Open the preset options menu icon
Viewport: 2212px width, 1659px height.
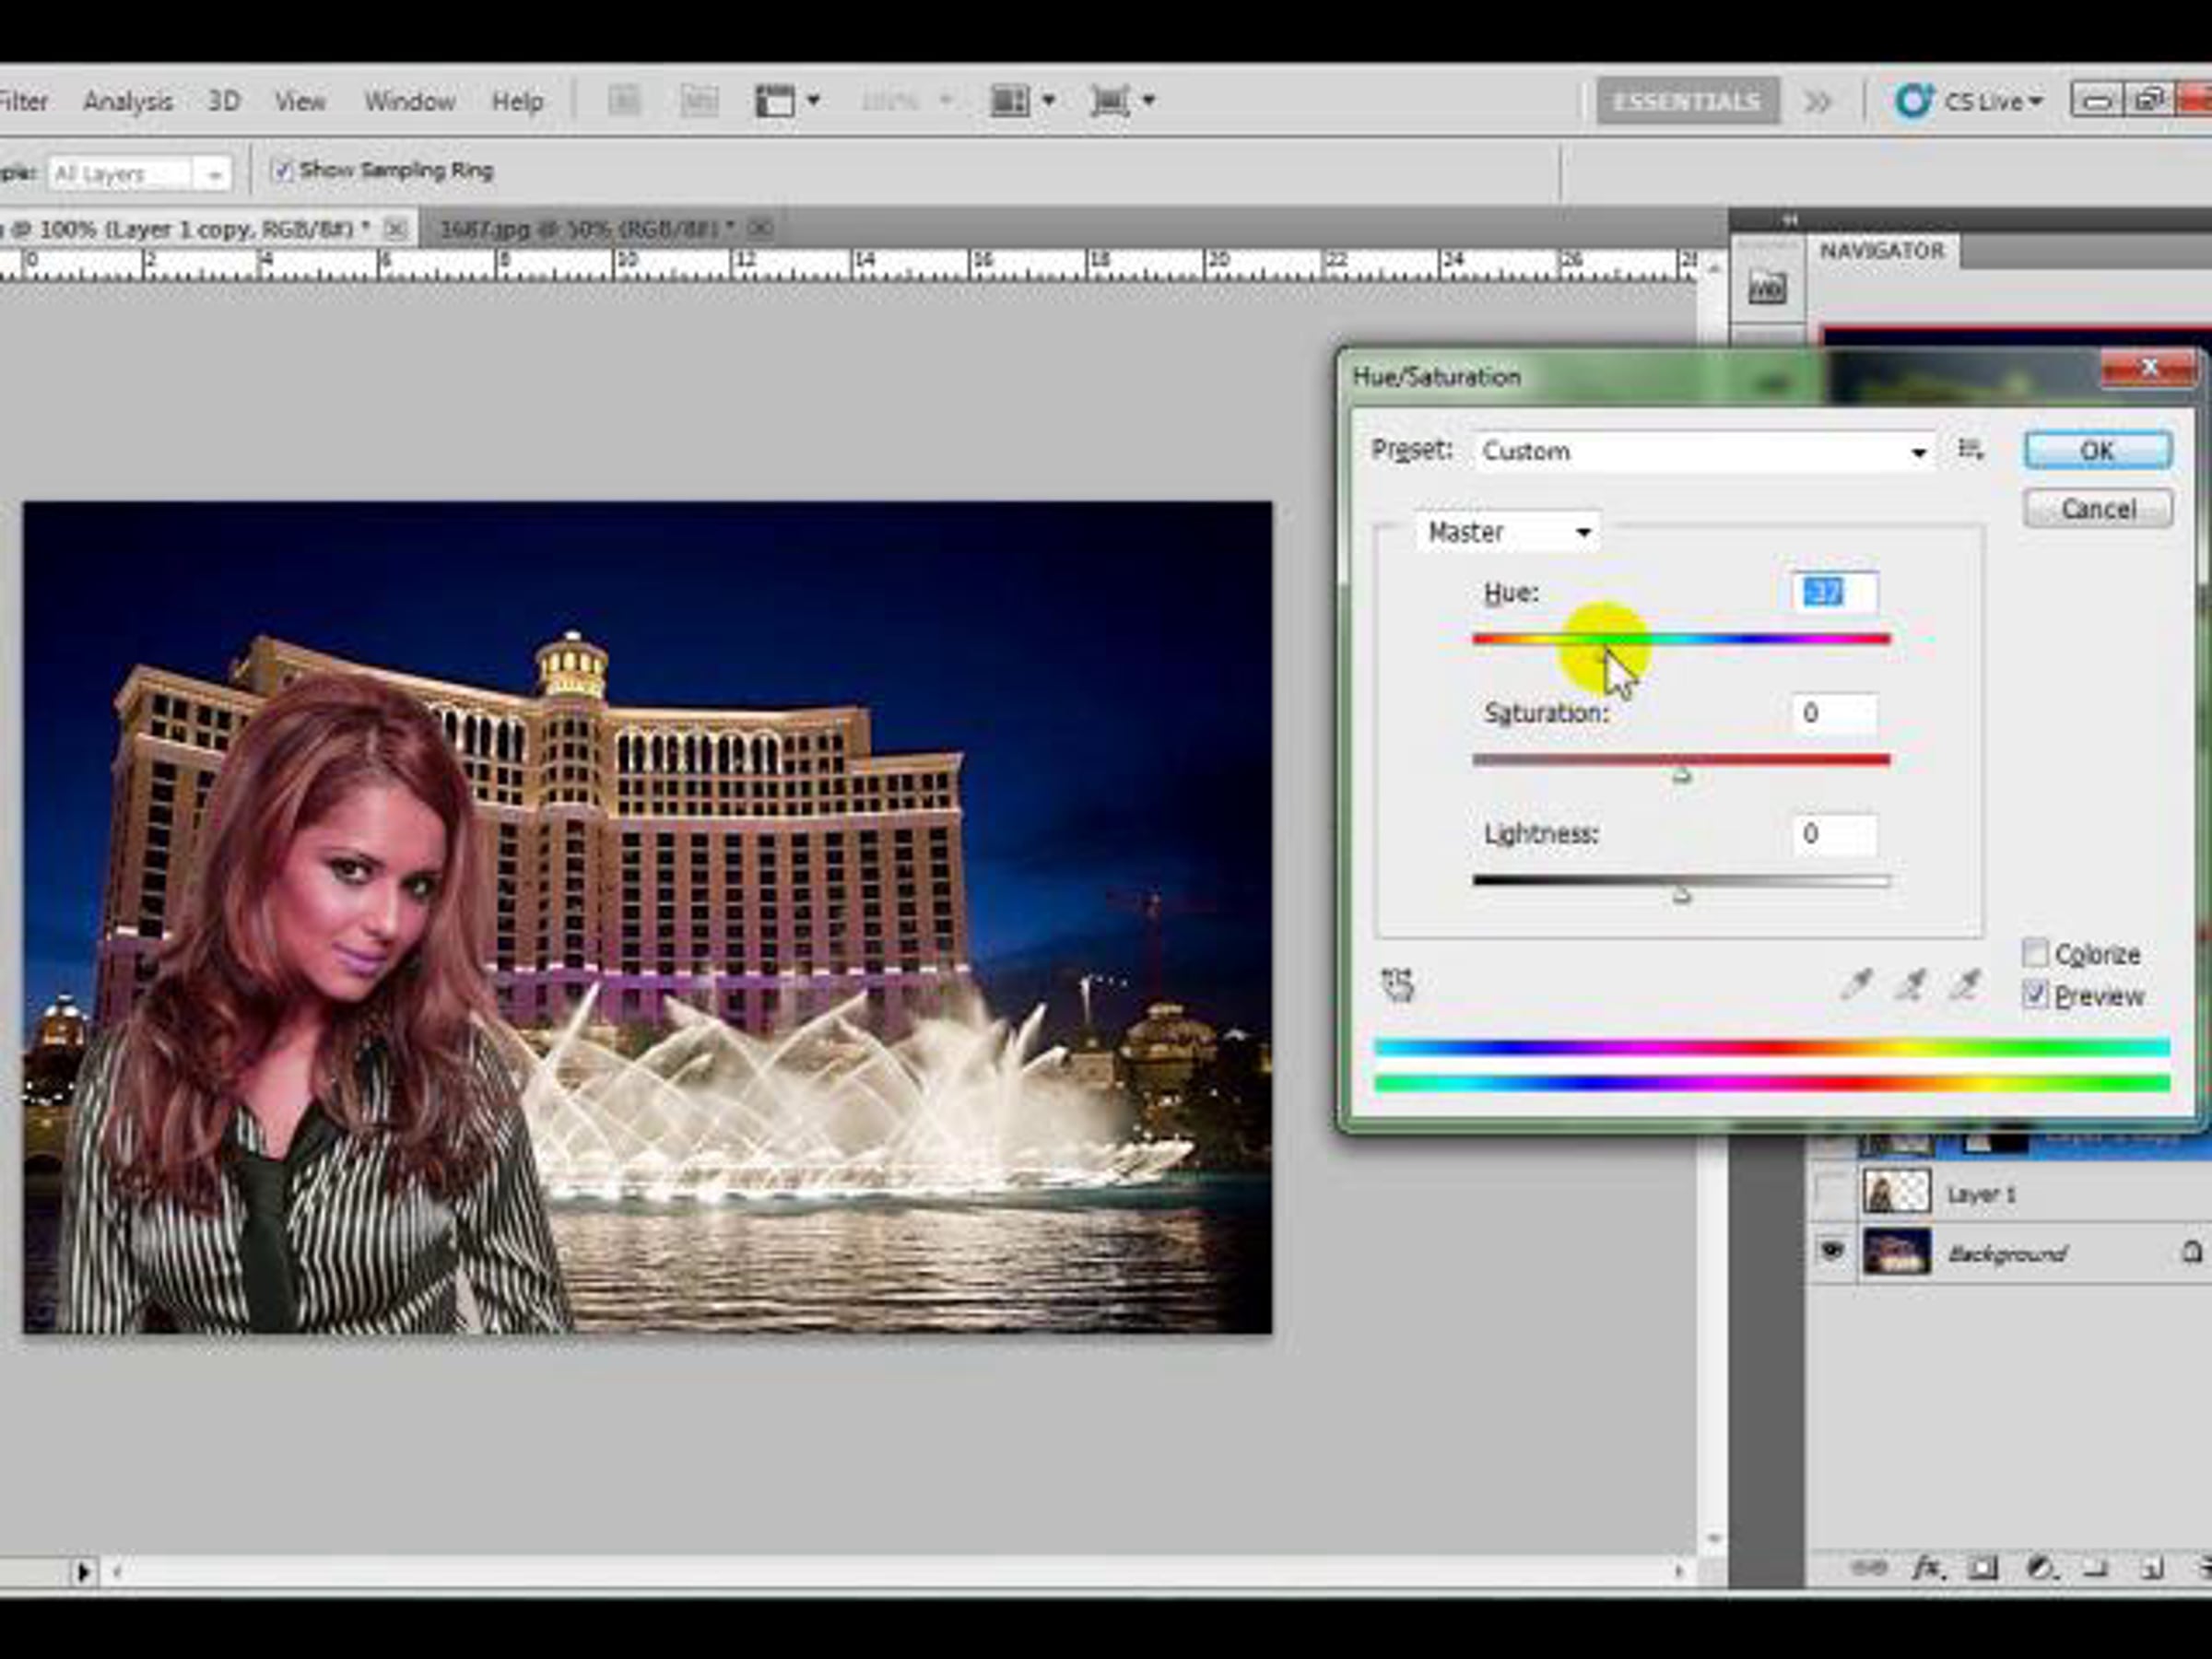(1970, 450)
